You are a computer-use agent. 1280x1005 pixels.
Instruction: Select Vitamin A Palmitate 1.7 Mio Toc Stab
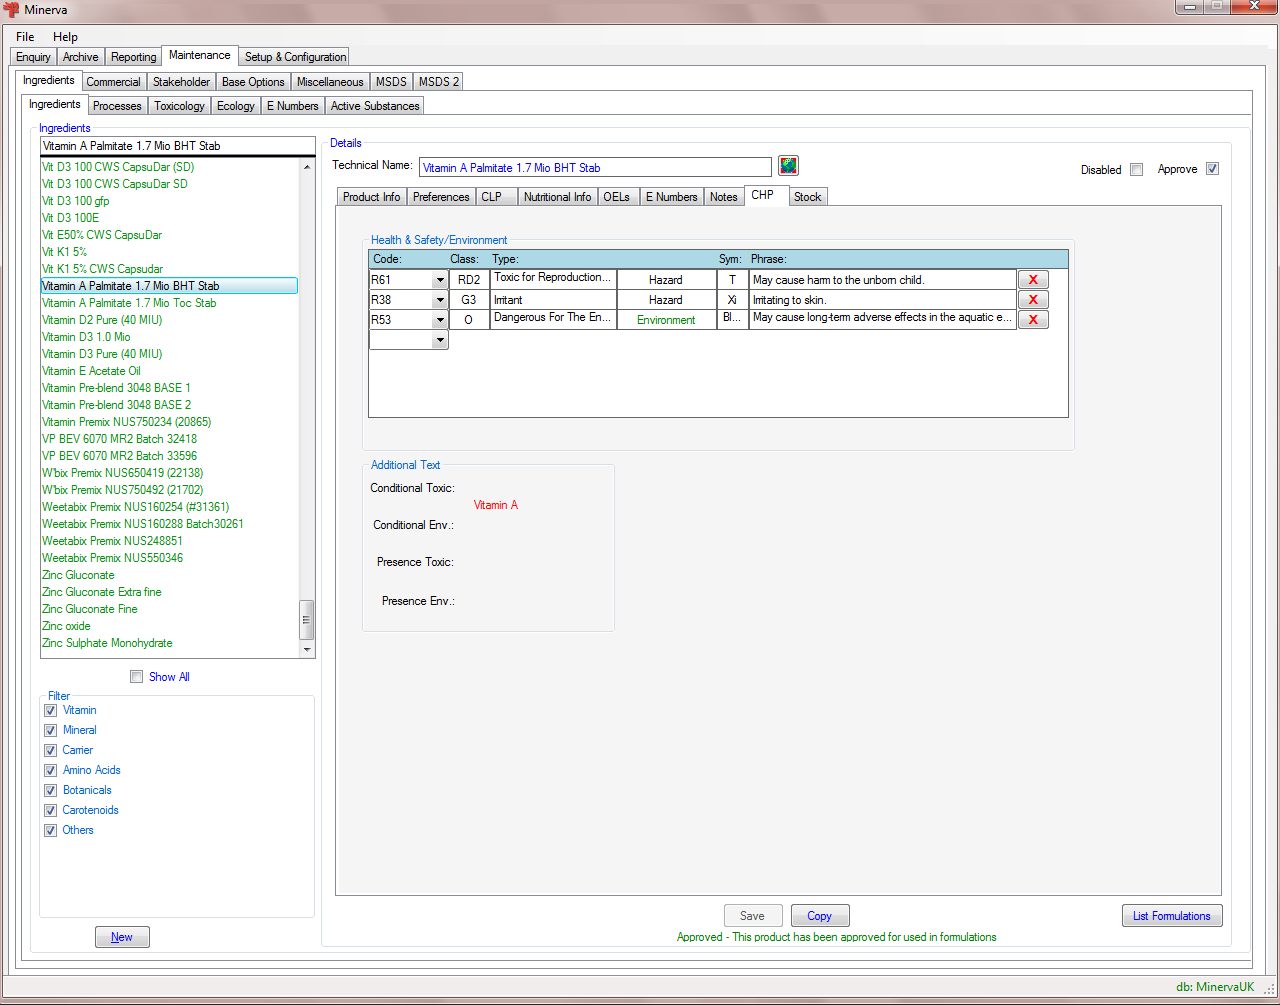point(129,303)
